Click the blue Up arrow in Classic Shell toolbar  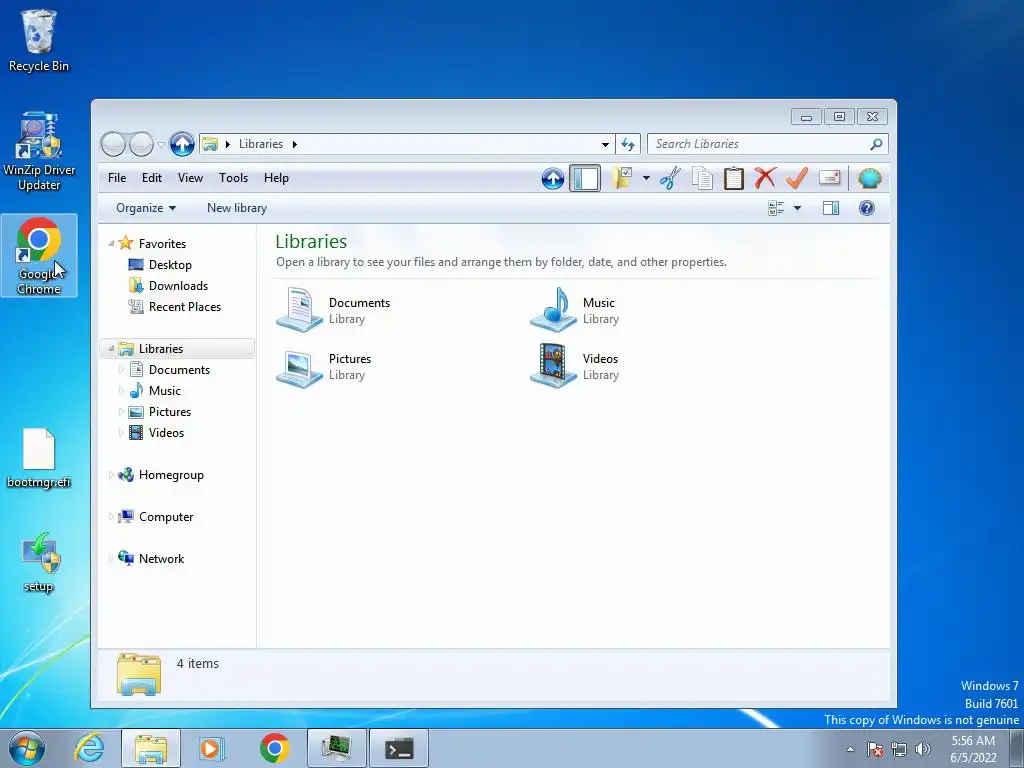point(552,178)
